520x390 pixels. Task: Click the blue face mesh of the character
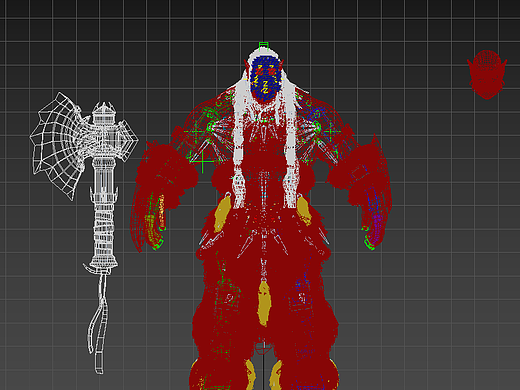[x=266, y=78]
